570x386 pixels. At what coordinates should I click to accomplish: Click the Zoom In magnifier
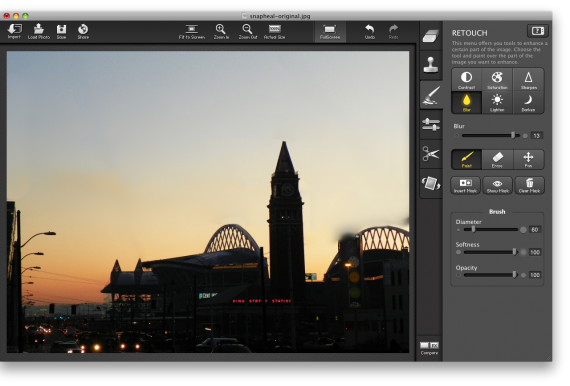point(221,31)
